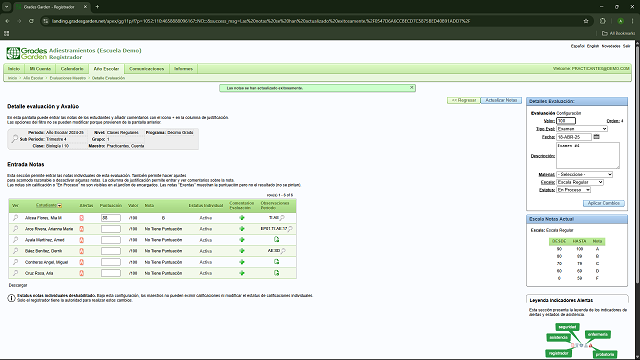This screenshot has width=640, height=360.
Task: Open the All Bookmarks folder
Action: pyautogui.click(x=618, y=33)
